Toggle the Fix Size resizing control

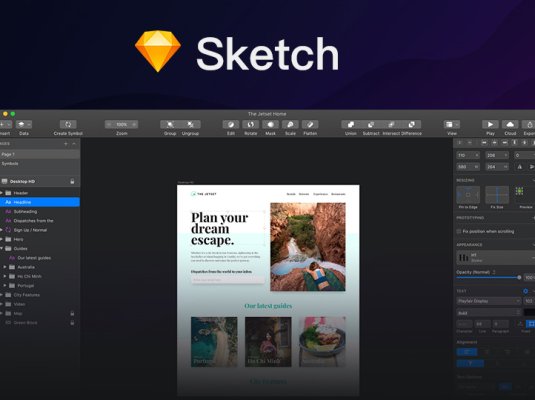(x=497, y=195)
